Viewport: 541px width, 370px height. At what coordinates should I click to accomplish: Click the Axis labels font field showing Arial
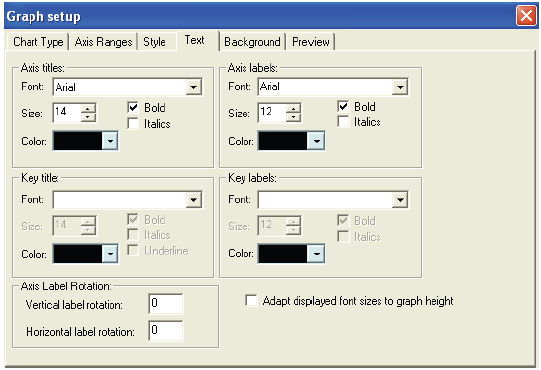tap(325, 87)
